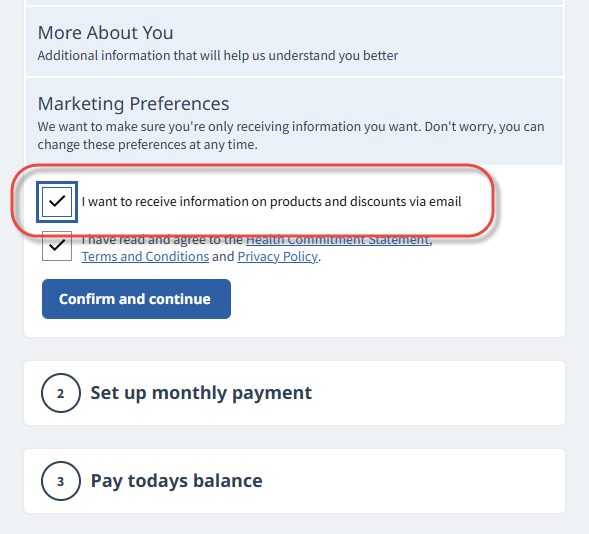Click the blank area in the todays balance card
The image size is (589, 534).
(x=413, y=481)
